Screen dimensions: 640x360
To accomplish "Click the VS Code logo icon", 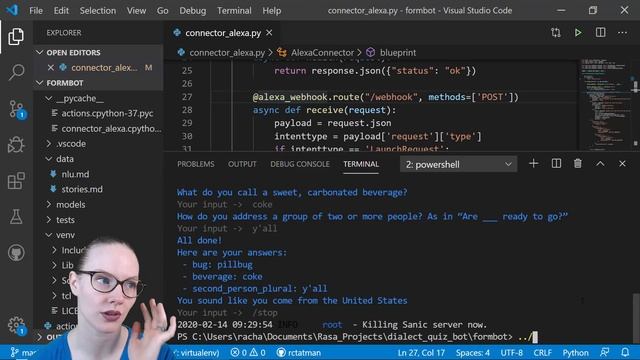I will coord(12,10).
